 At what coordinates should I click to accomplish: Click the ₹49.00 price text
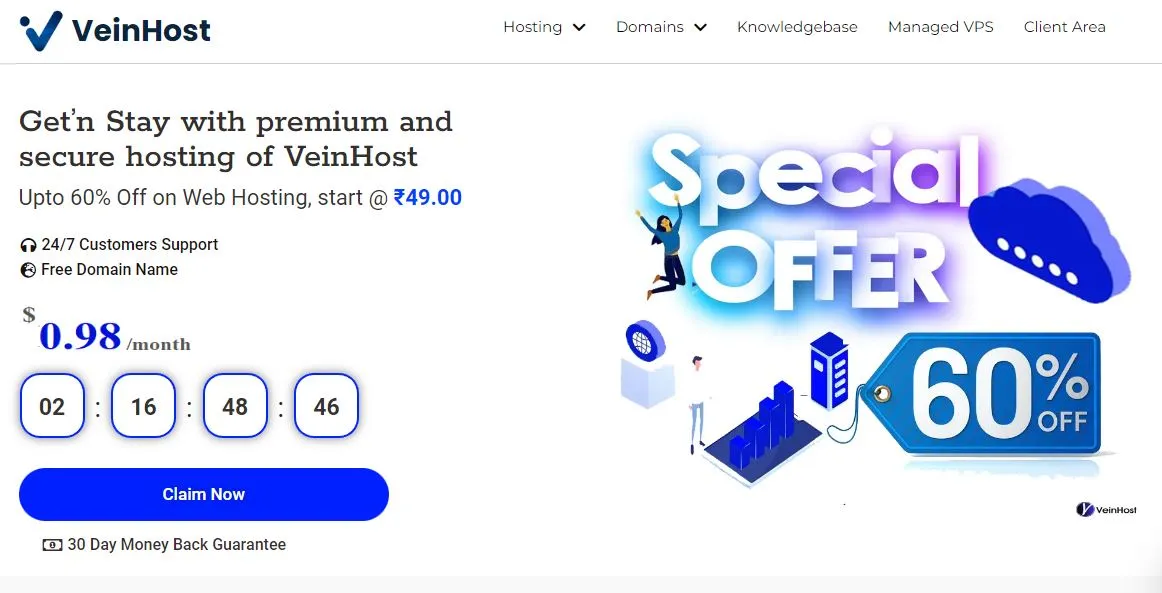click(x=428, y=198)
